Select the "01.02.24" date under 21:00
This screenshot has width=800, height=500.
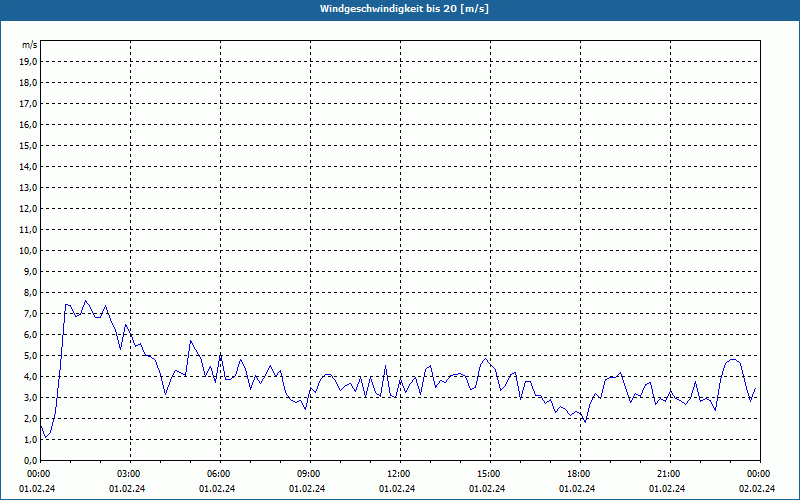(667, 489)
